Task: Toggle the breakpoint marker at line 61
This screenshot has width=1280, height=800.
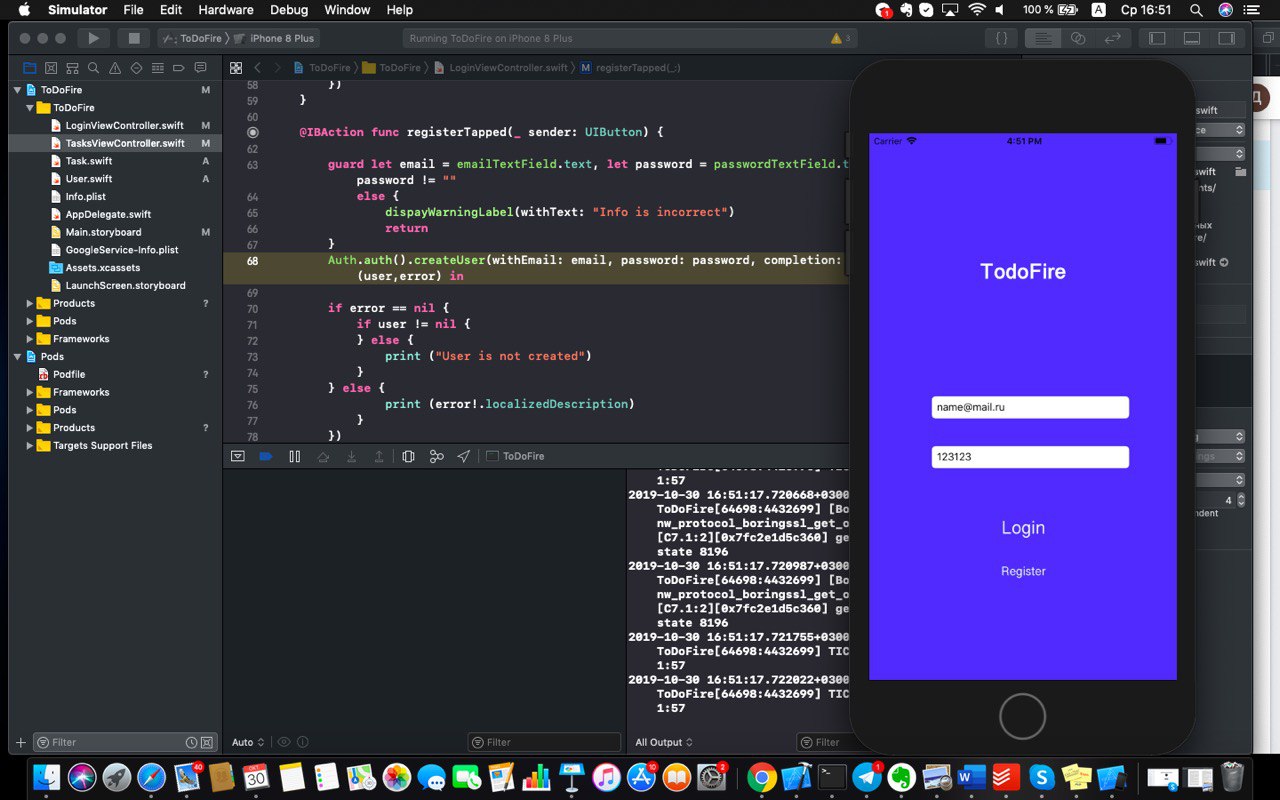Action: [252, 132]
